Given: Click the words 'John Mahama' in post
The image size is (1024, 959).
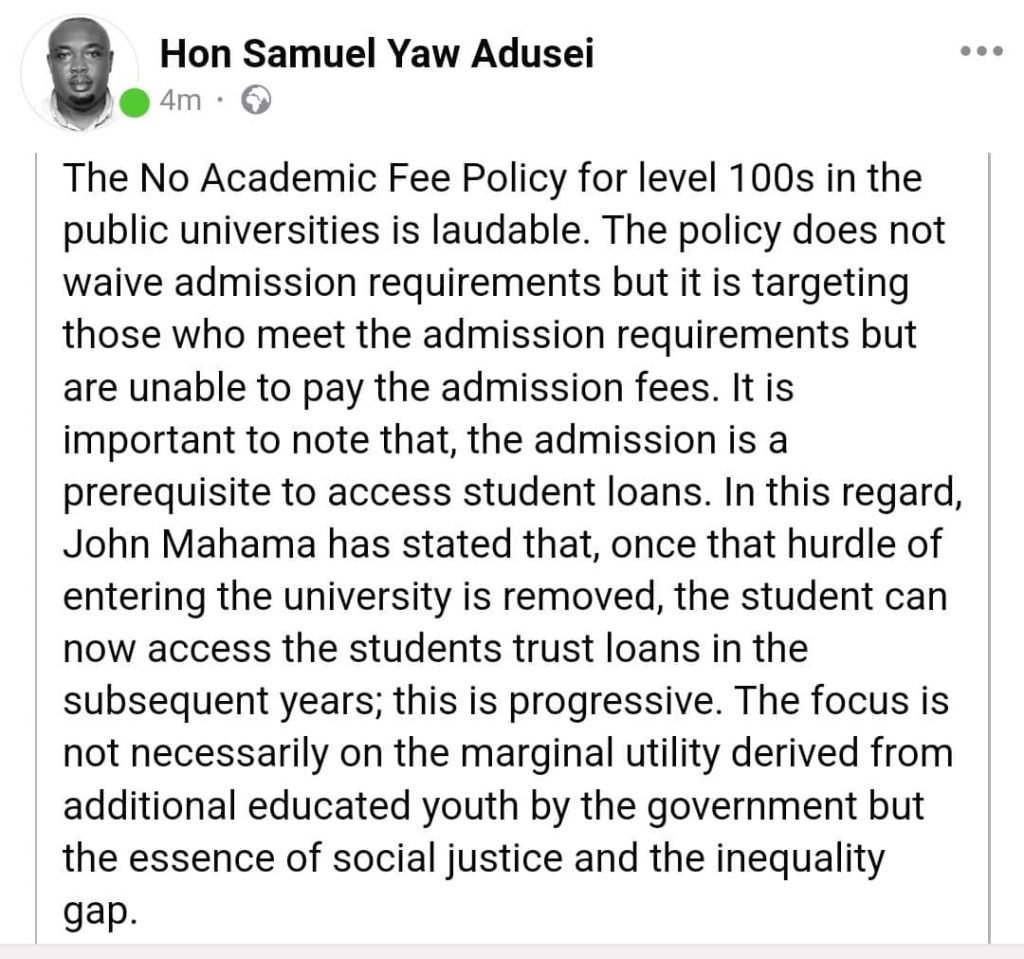Looking at the screenshot, I should coord(189,544).
